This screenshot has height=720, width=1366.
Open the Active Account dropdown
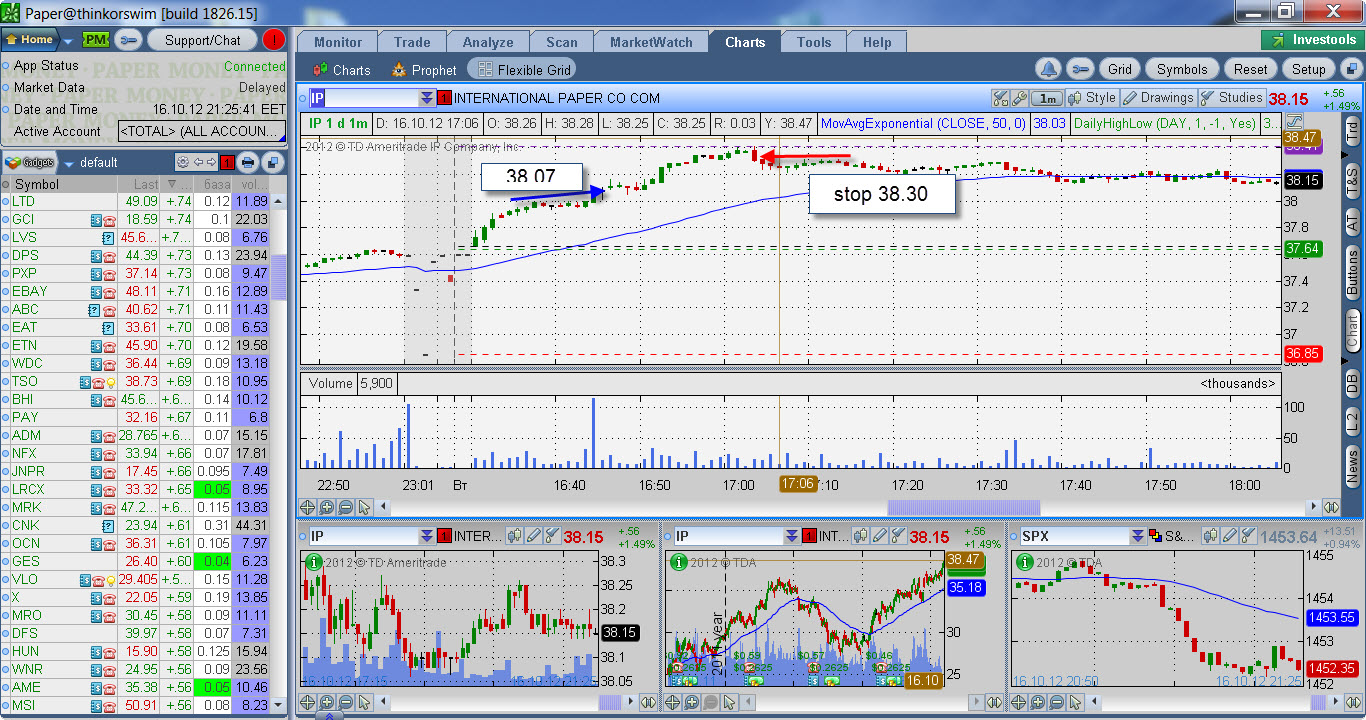coord(201,131)
